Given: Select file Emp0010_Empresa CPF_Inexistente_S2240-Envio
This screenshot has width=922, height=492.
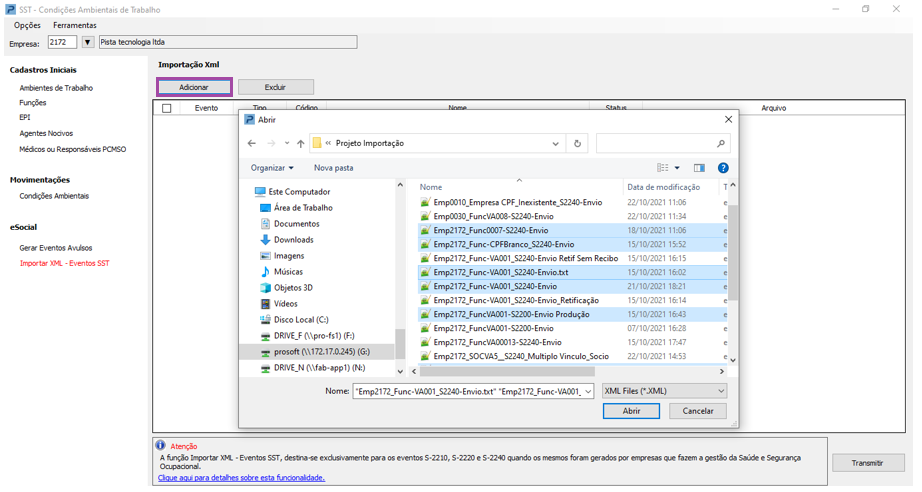Looking at the screenshot, I should click(x=517, y=202).
